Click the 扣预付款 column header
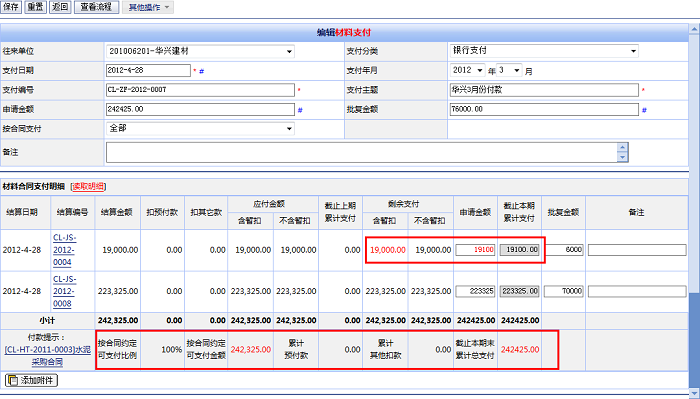 pyautogui.click(x=162, y=212)
